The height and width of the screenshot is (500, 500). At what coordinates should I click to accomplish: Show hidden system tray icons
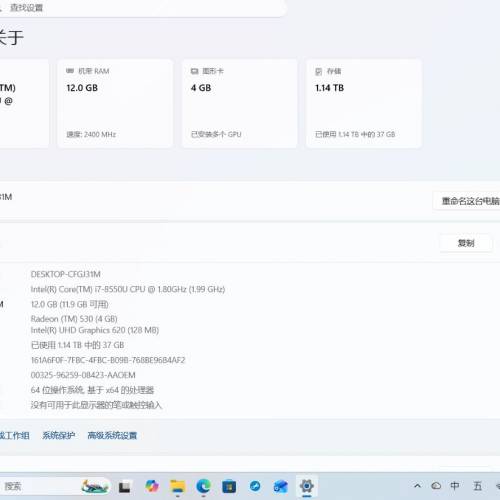(x=417, y=486)
